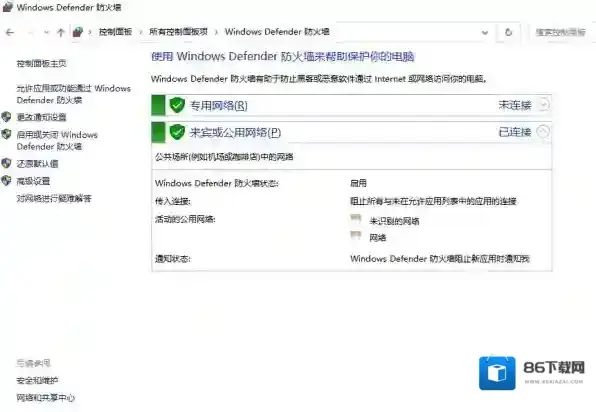Screen dimensions: 596x412
Task: Open 安全和维护 link
Action: click(x=37, y=380)
